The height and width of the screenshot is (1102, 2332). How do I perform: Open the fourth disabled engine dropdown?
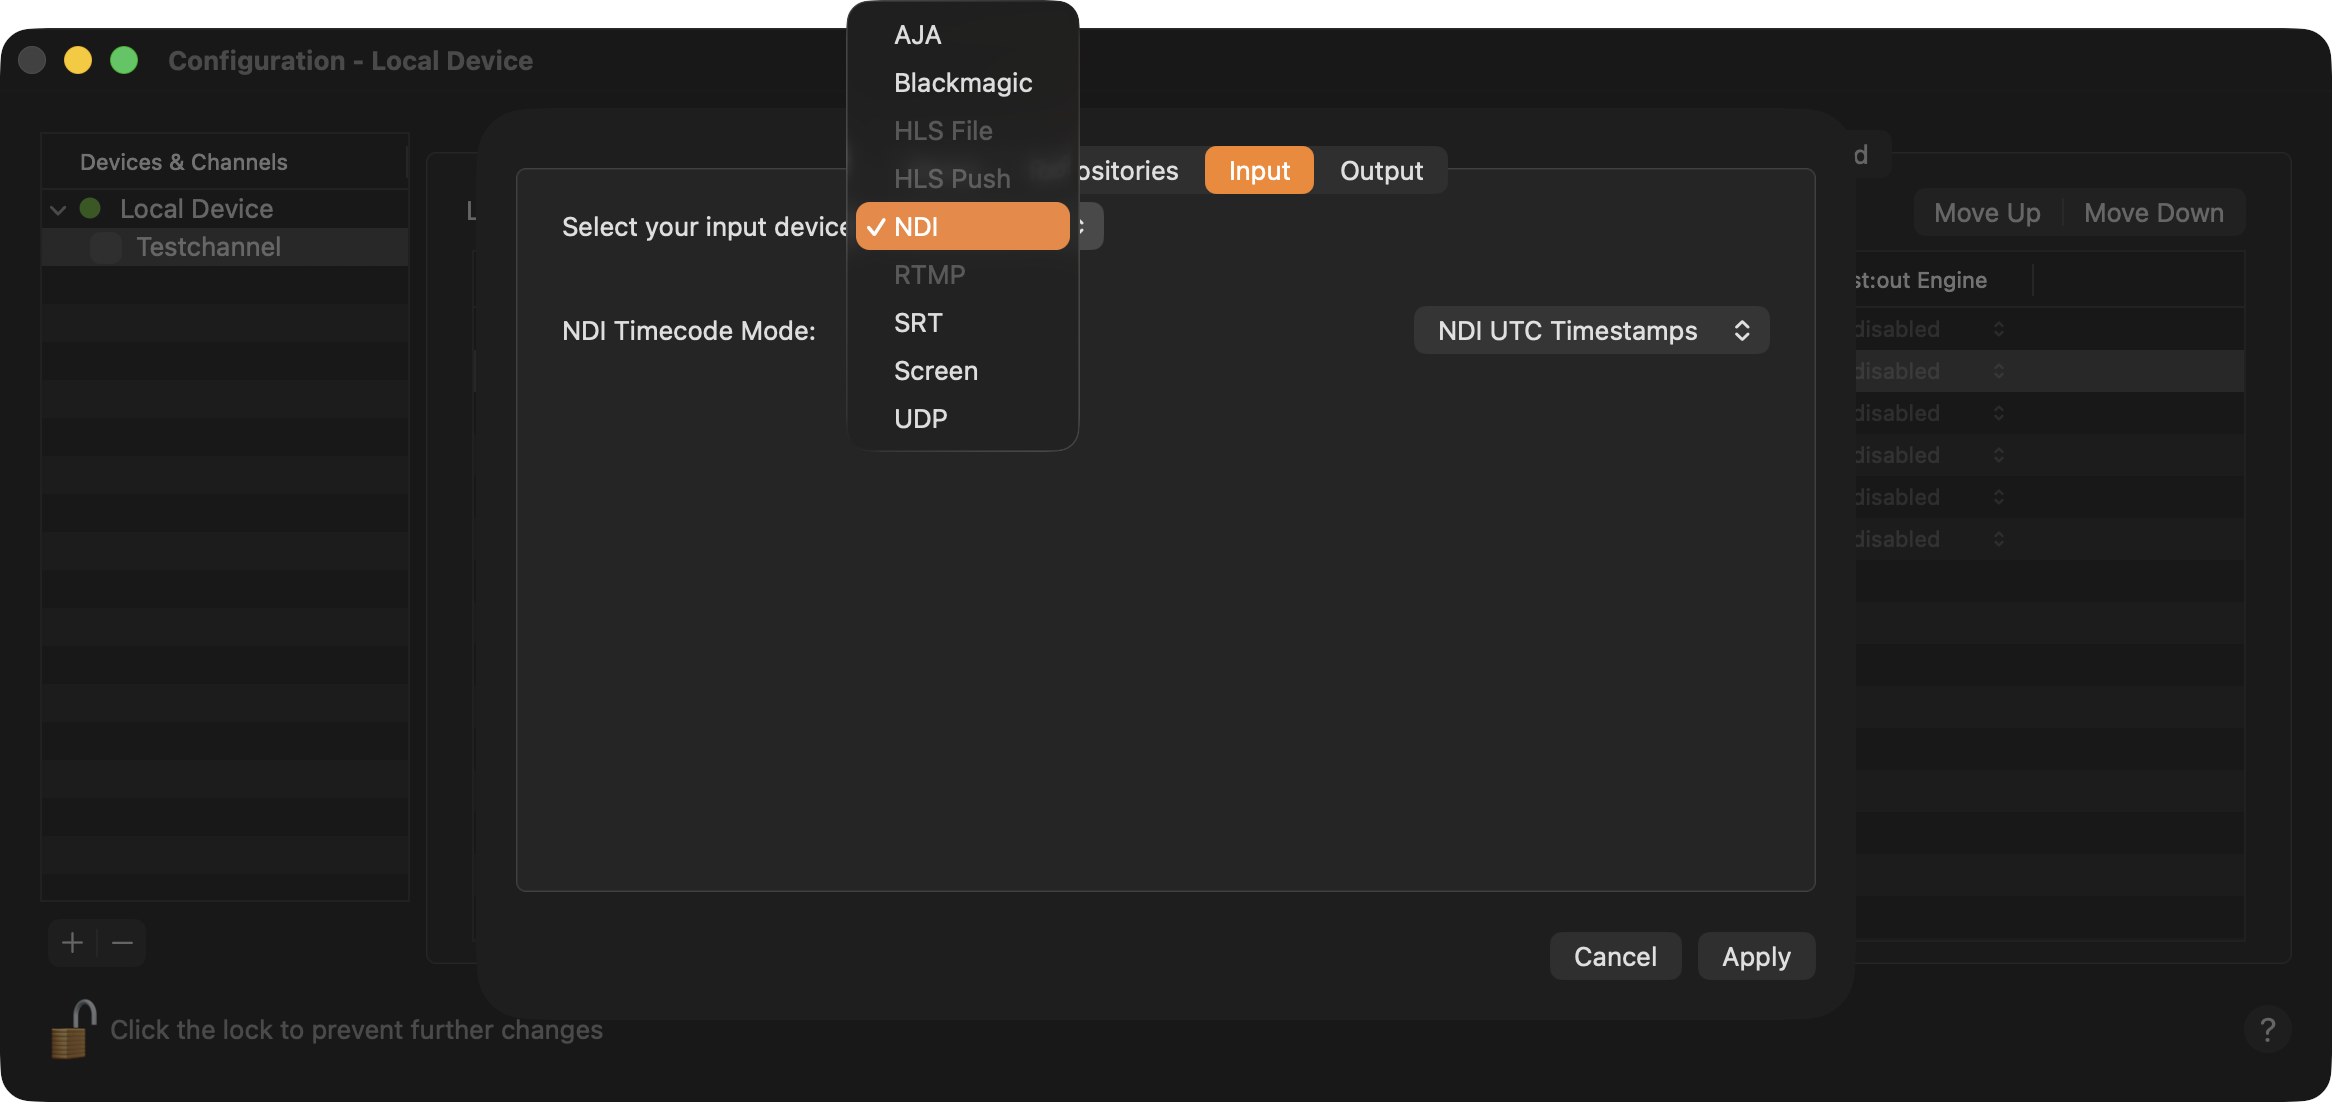click(x=1930, y=455)
